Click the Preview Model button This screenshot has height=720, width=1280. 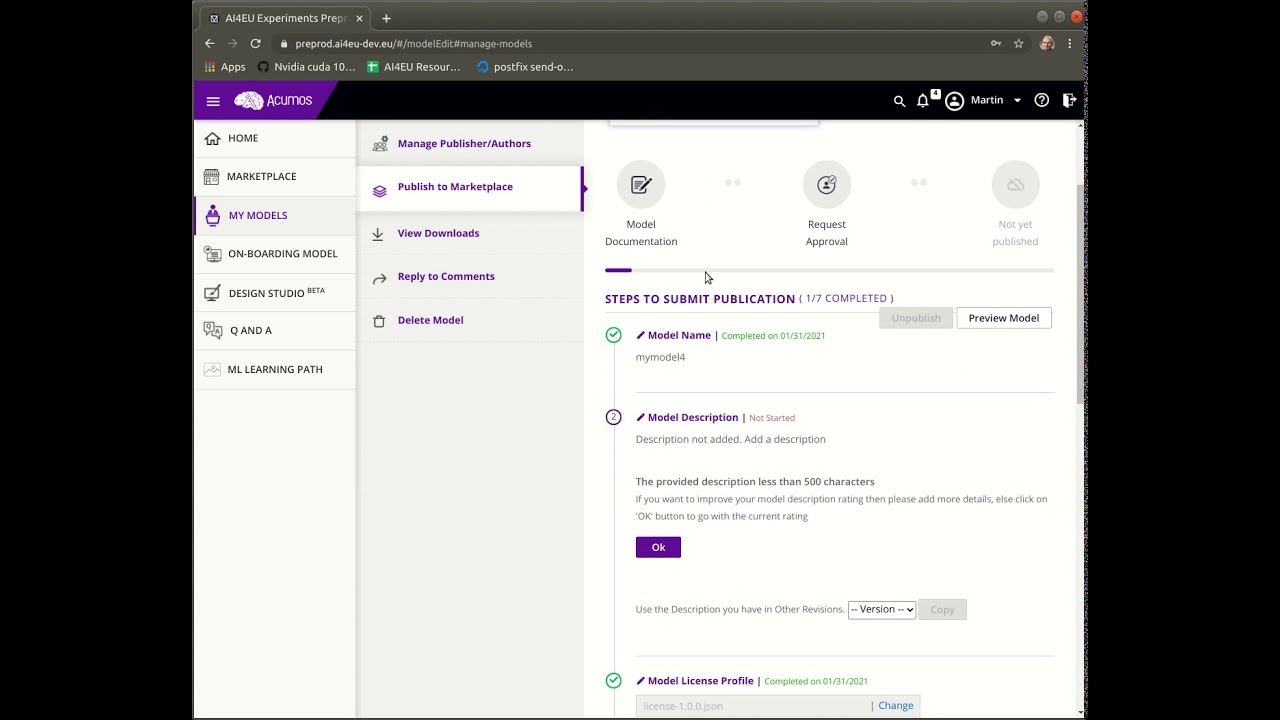[x=1003, y=318]
